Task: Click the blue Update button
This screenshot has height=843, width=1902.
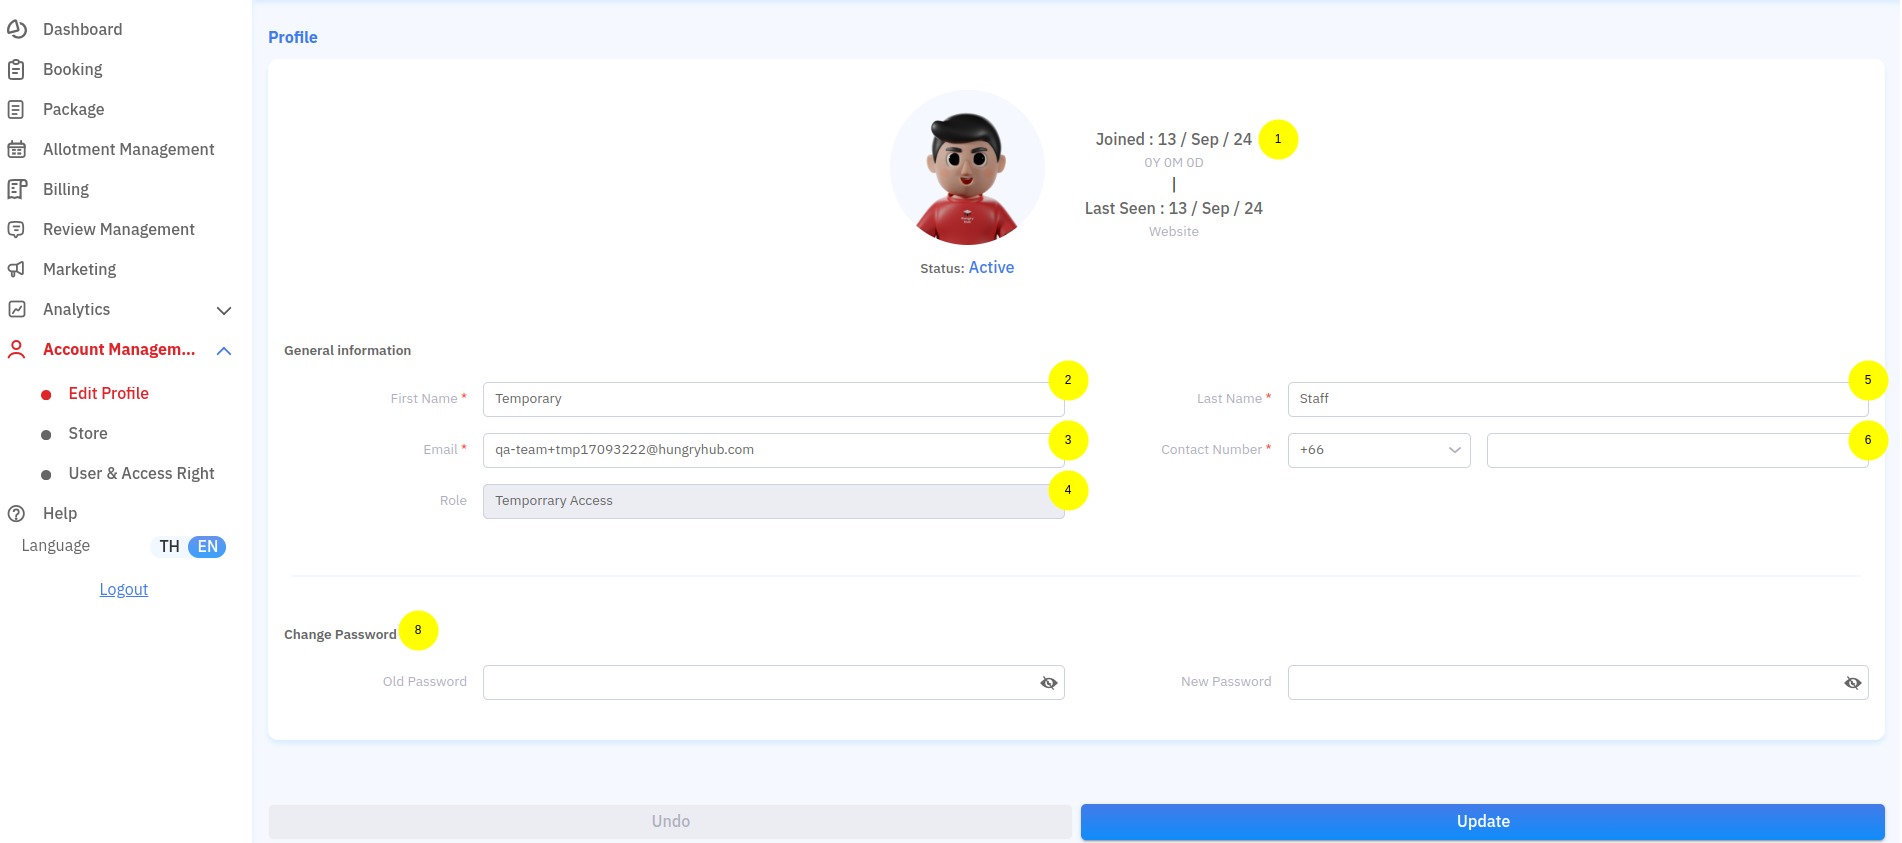Action: coord(1482,822)
